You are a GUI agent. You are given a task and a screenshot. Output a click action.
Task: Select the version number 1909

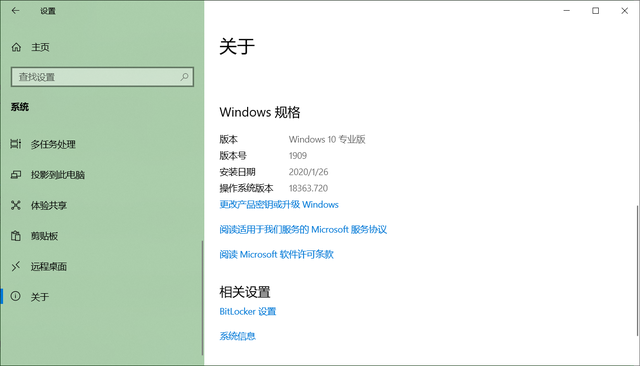tap(298, 155)
